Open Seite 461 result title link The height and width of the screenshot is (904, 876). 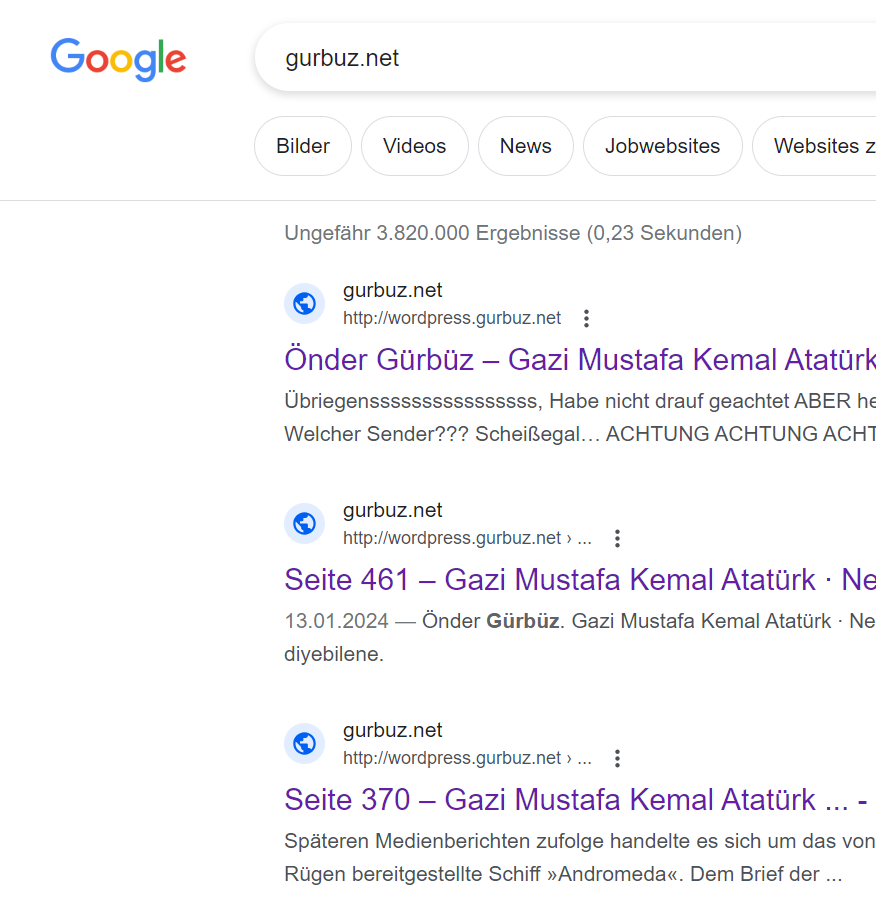coord(580,580)
